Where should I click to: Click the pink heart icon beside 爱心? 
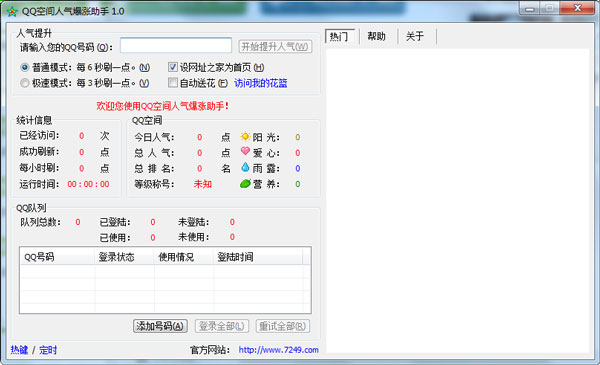point(245,151)
